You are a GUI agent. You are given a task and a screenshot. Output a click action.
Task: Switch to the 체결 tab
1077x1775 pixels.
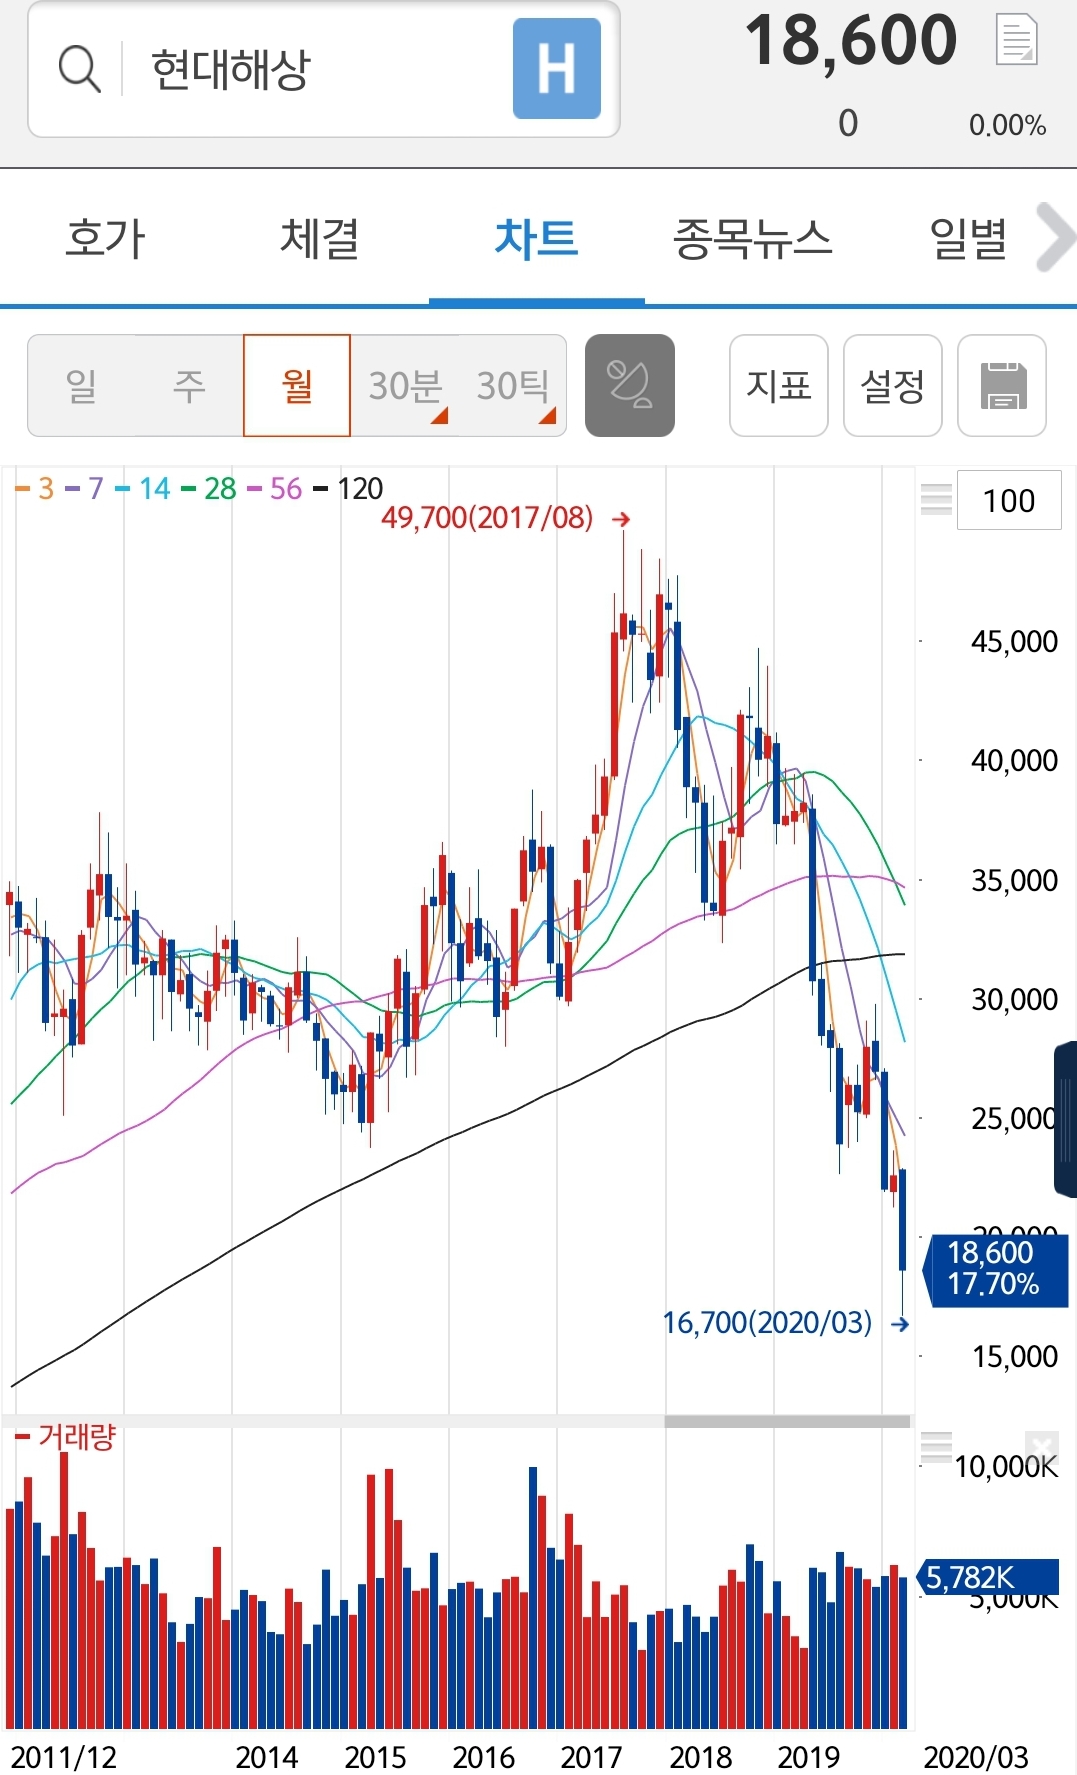tap(320, 239)
